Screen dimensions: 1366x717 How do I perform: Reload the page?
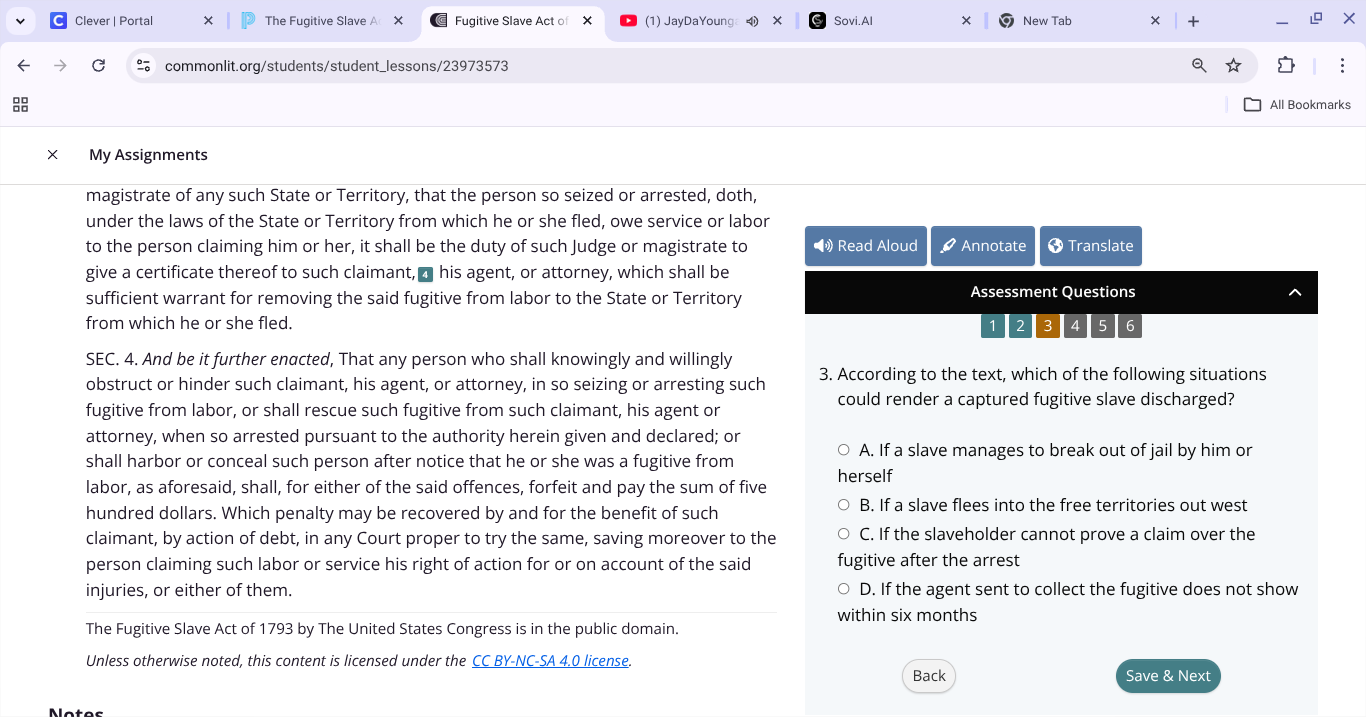coord(99,65)
